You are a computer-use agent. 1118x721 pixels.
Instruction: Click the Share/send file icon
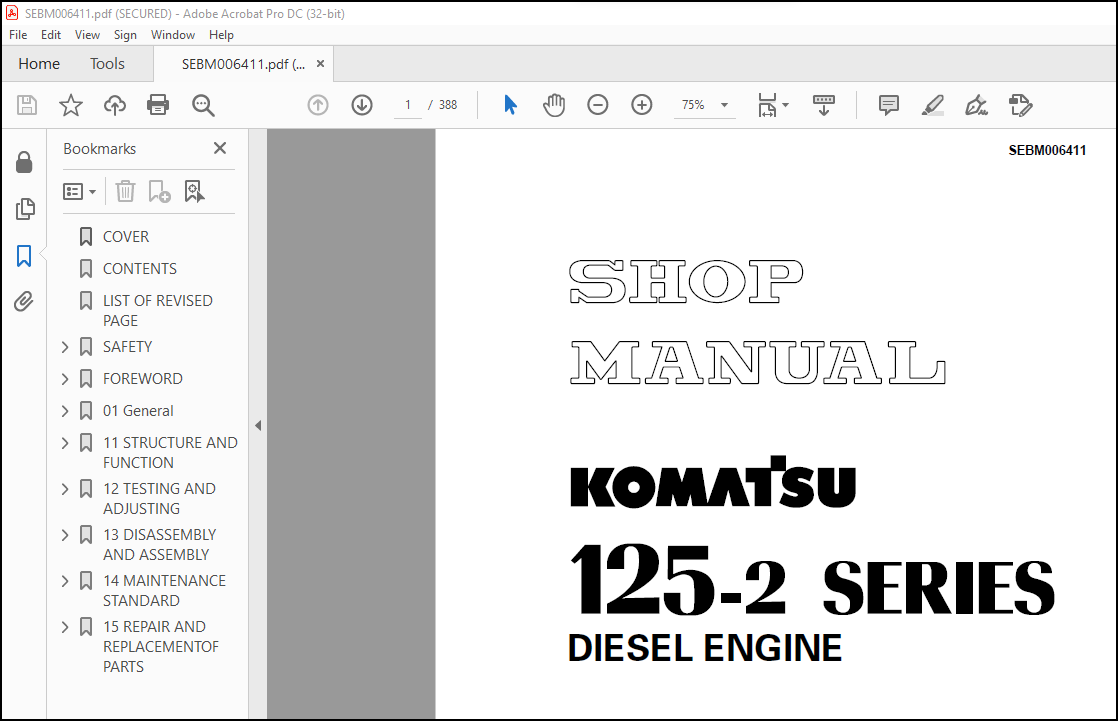(1020, 106)
